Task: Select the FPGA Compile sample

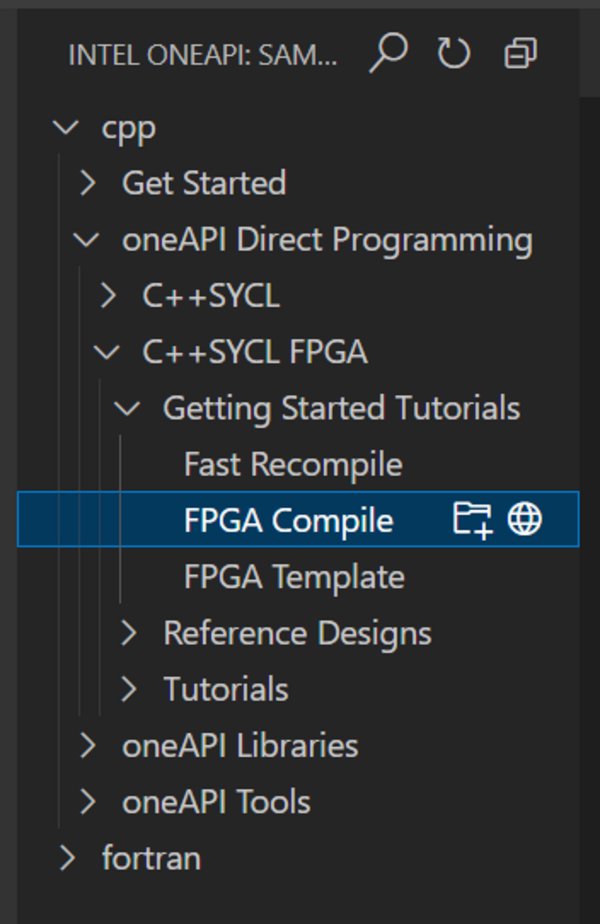Action: [288, 520]
